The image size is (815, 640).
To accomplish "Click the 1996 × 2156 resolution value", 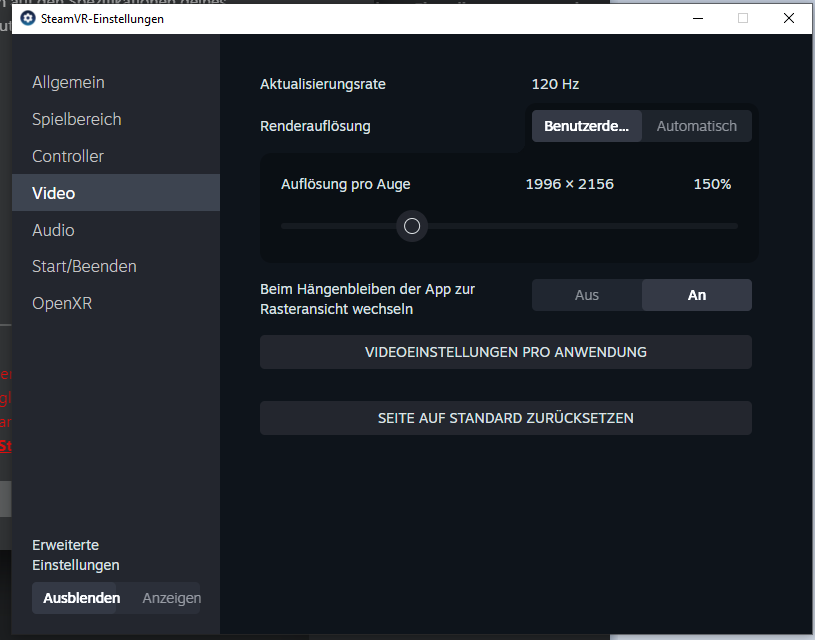I will [570, 184].
